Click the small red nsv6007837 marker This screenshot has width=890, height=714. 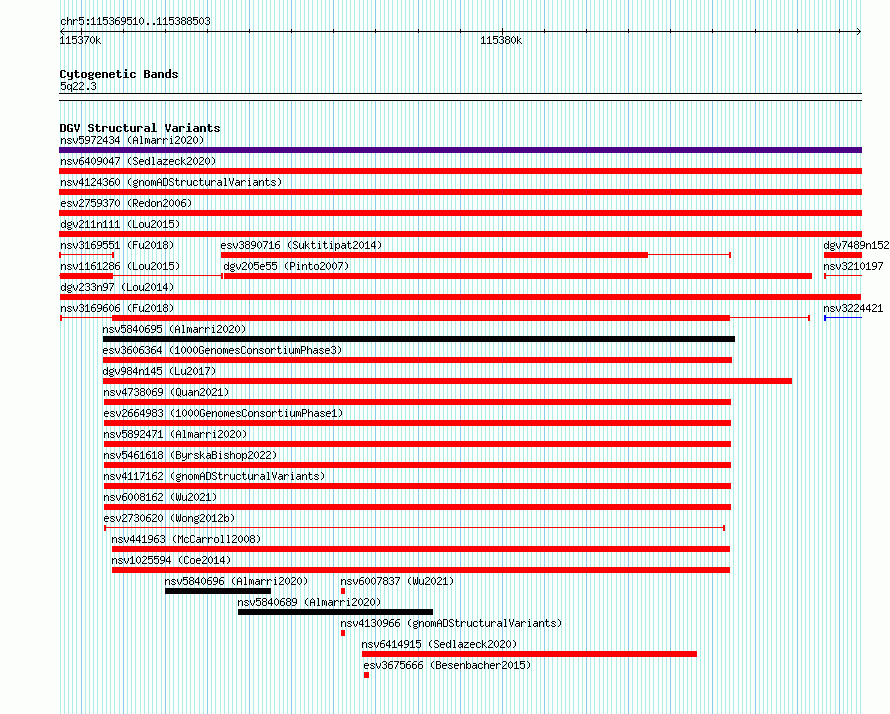point(343,591)
